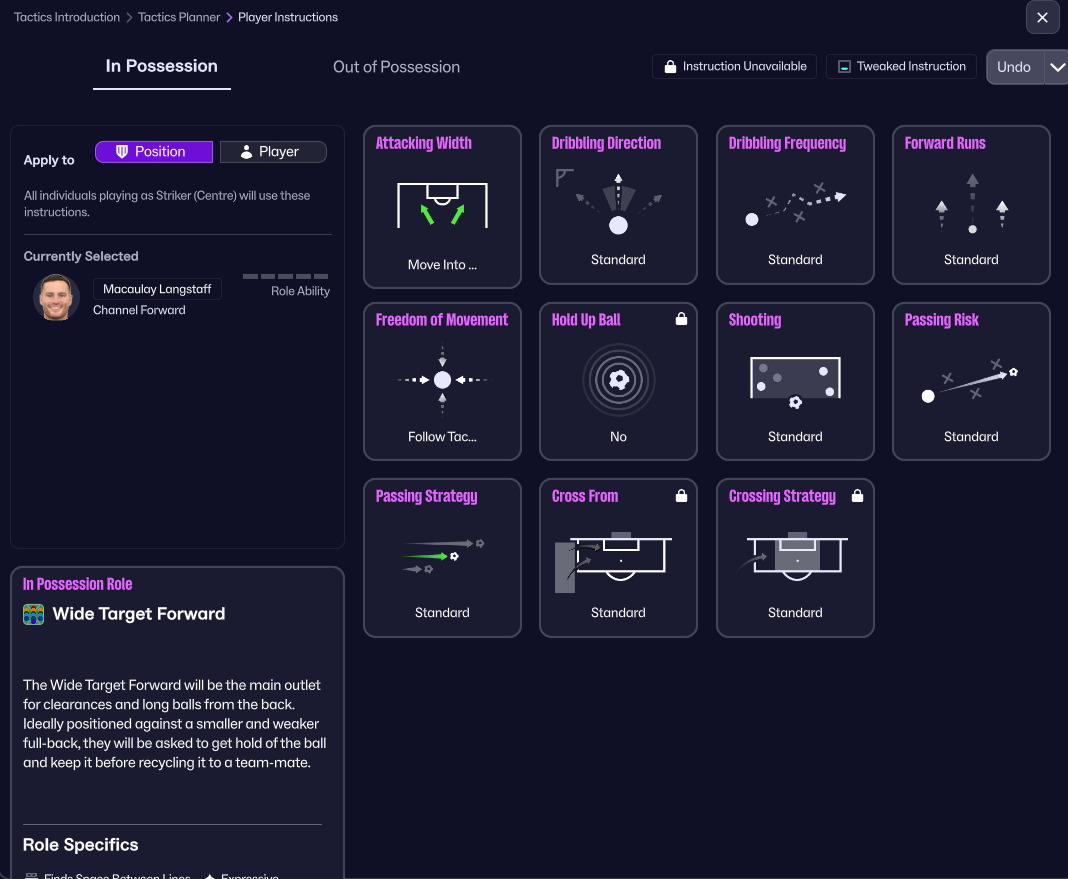Open the Shooting pitch diagram icon

click(x=795, y=382)
